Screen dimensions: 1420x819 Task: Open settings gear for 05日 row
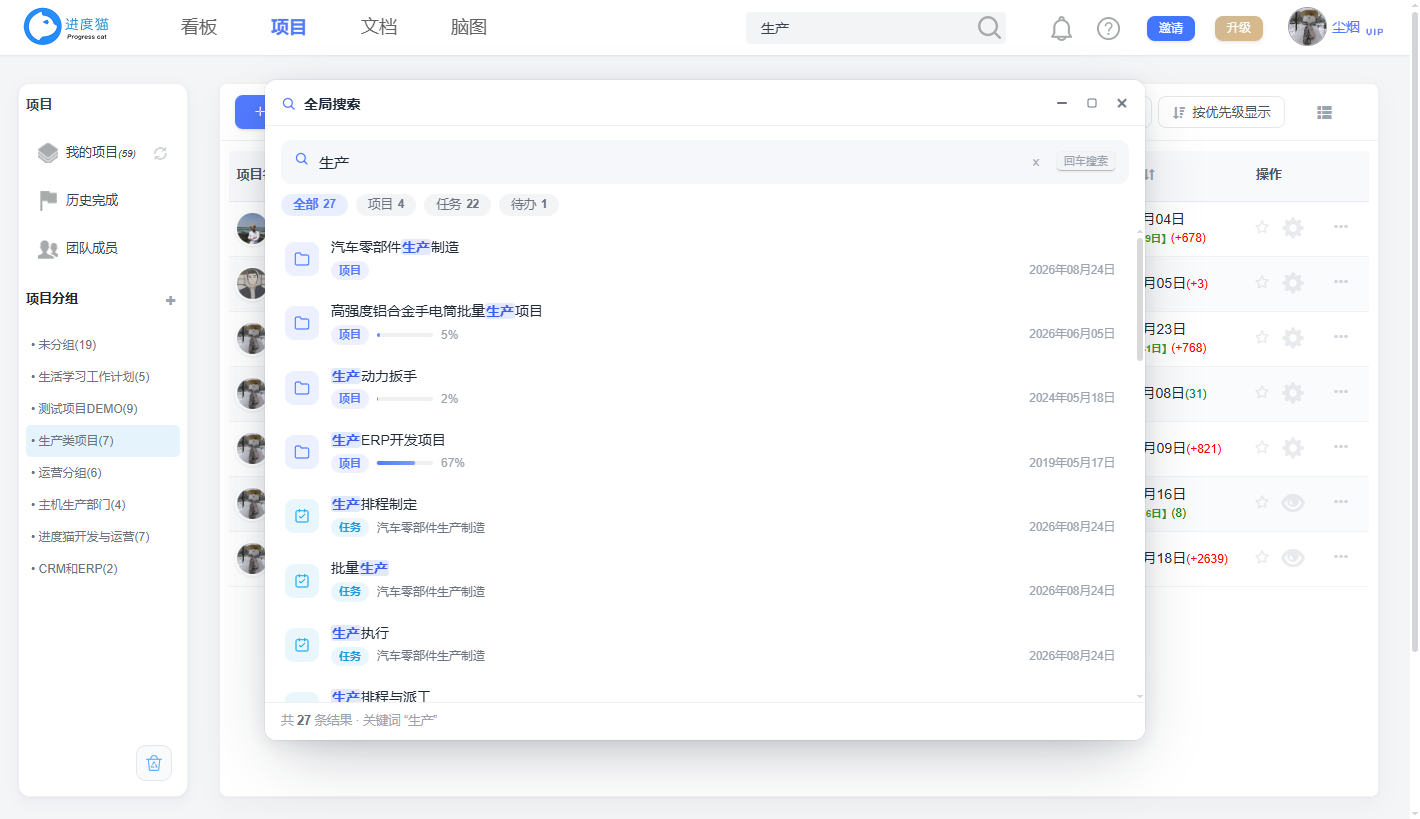tap(1293, 283)
